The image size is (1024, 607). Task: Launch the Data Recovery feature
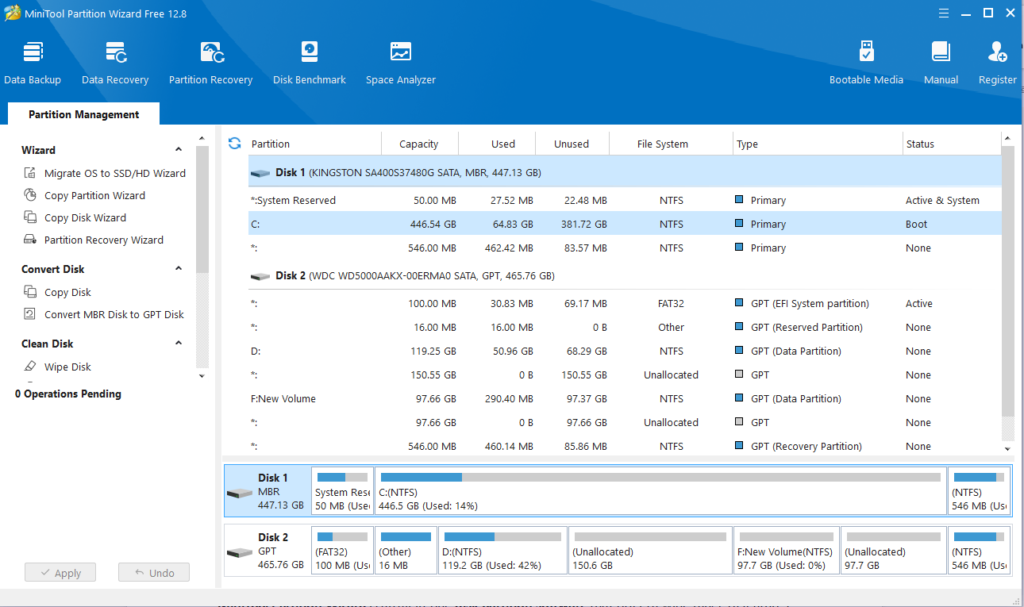tap(115, 63)
